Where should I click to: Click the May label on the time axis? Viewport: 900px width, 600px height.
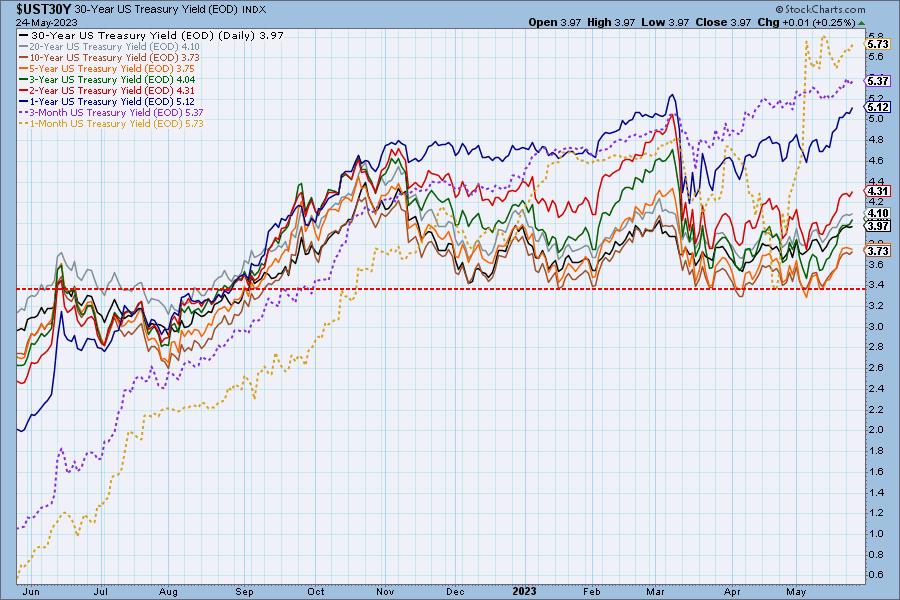796,591
